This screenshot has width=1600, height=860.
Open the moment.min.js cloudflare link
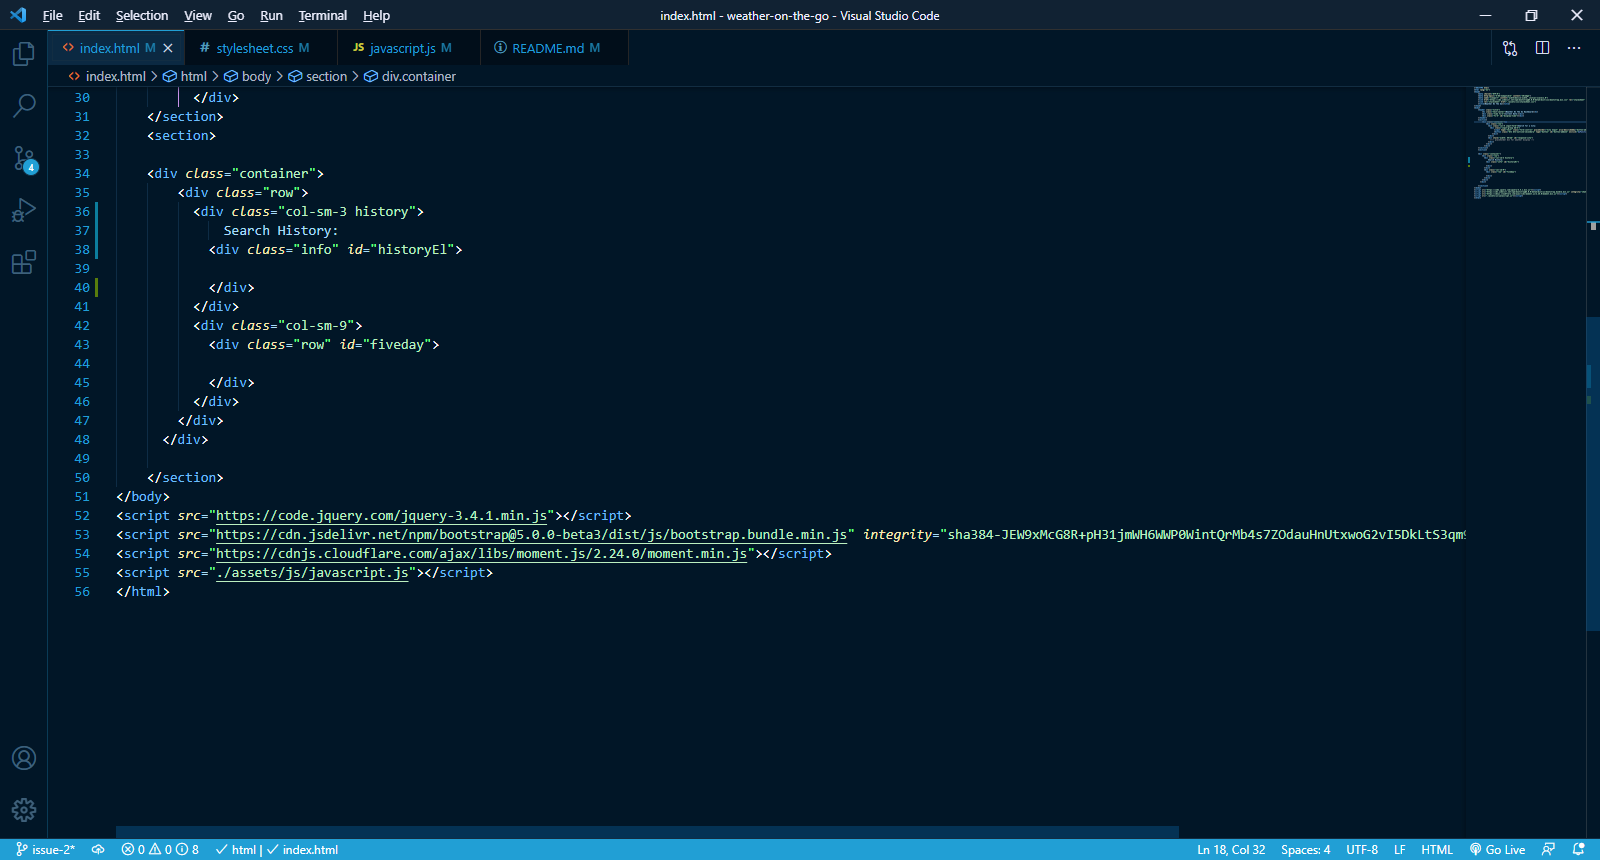(482, 554)
